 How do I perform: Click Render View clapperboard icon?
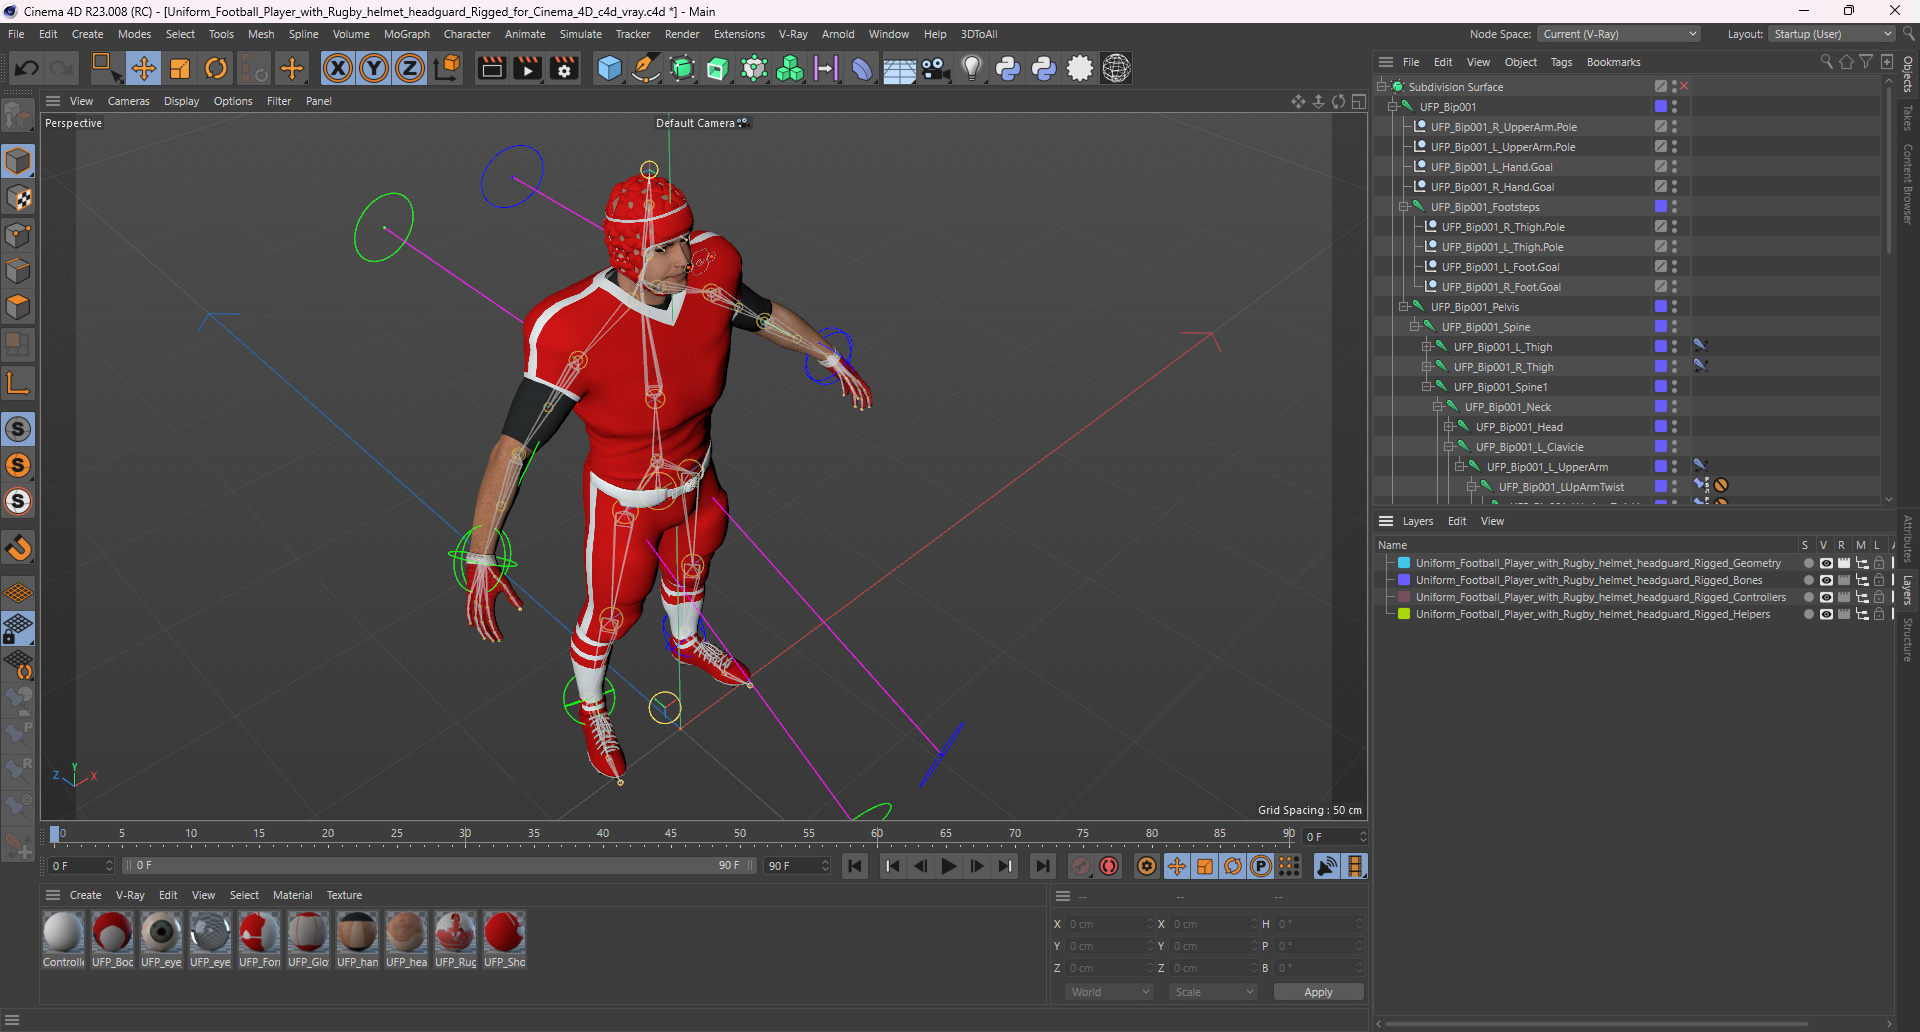(x=491, y=68)
